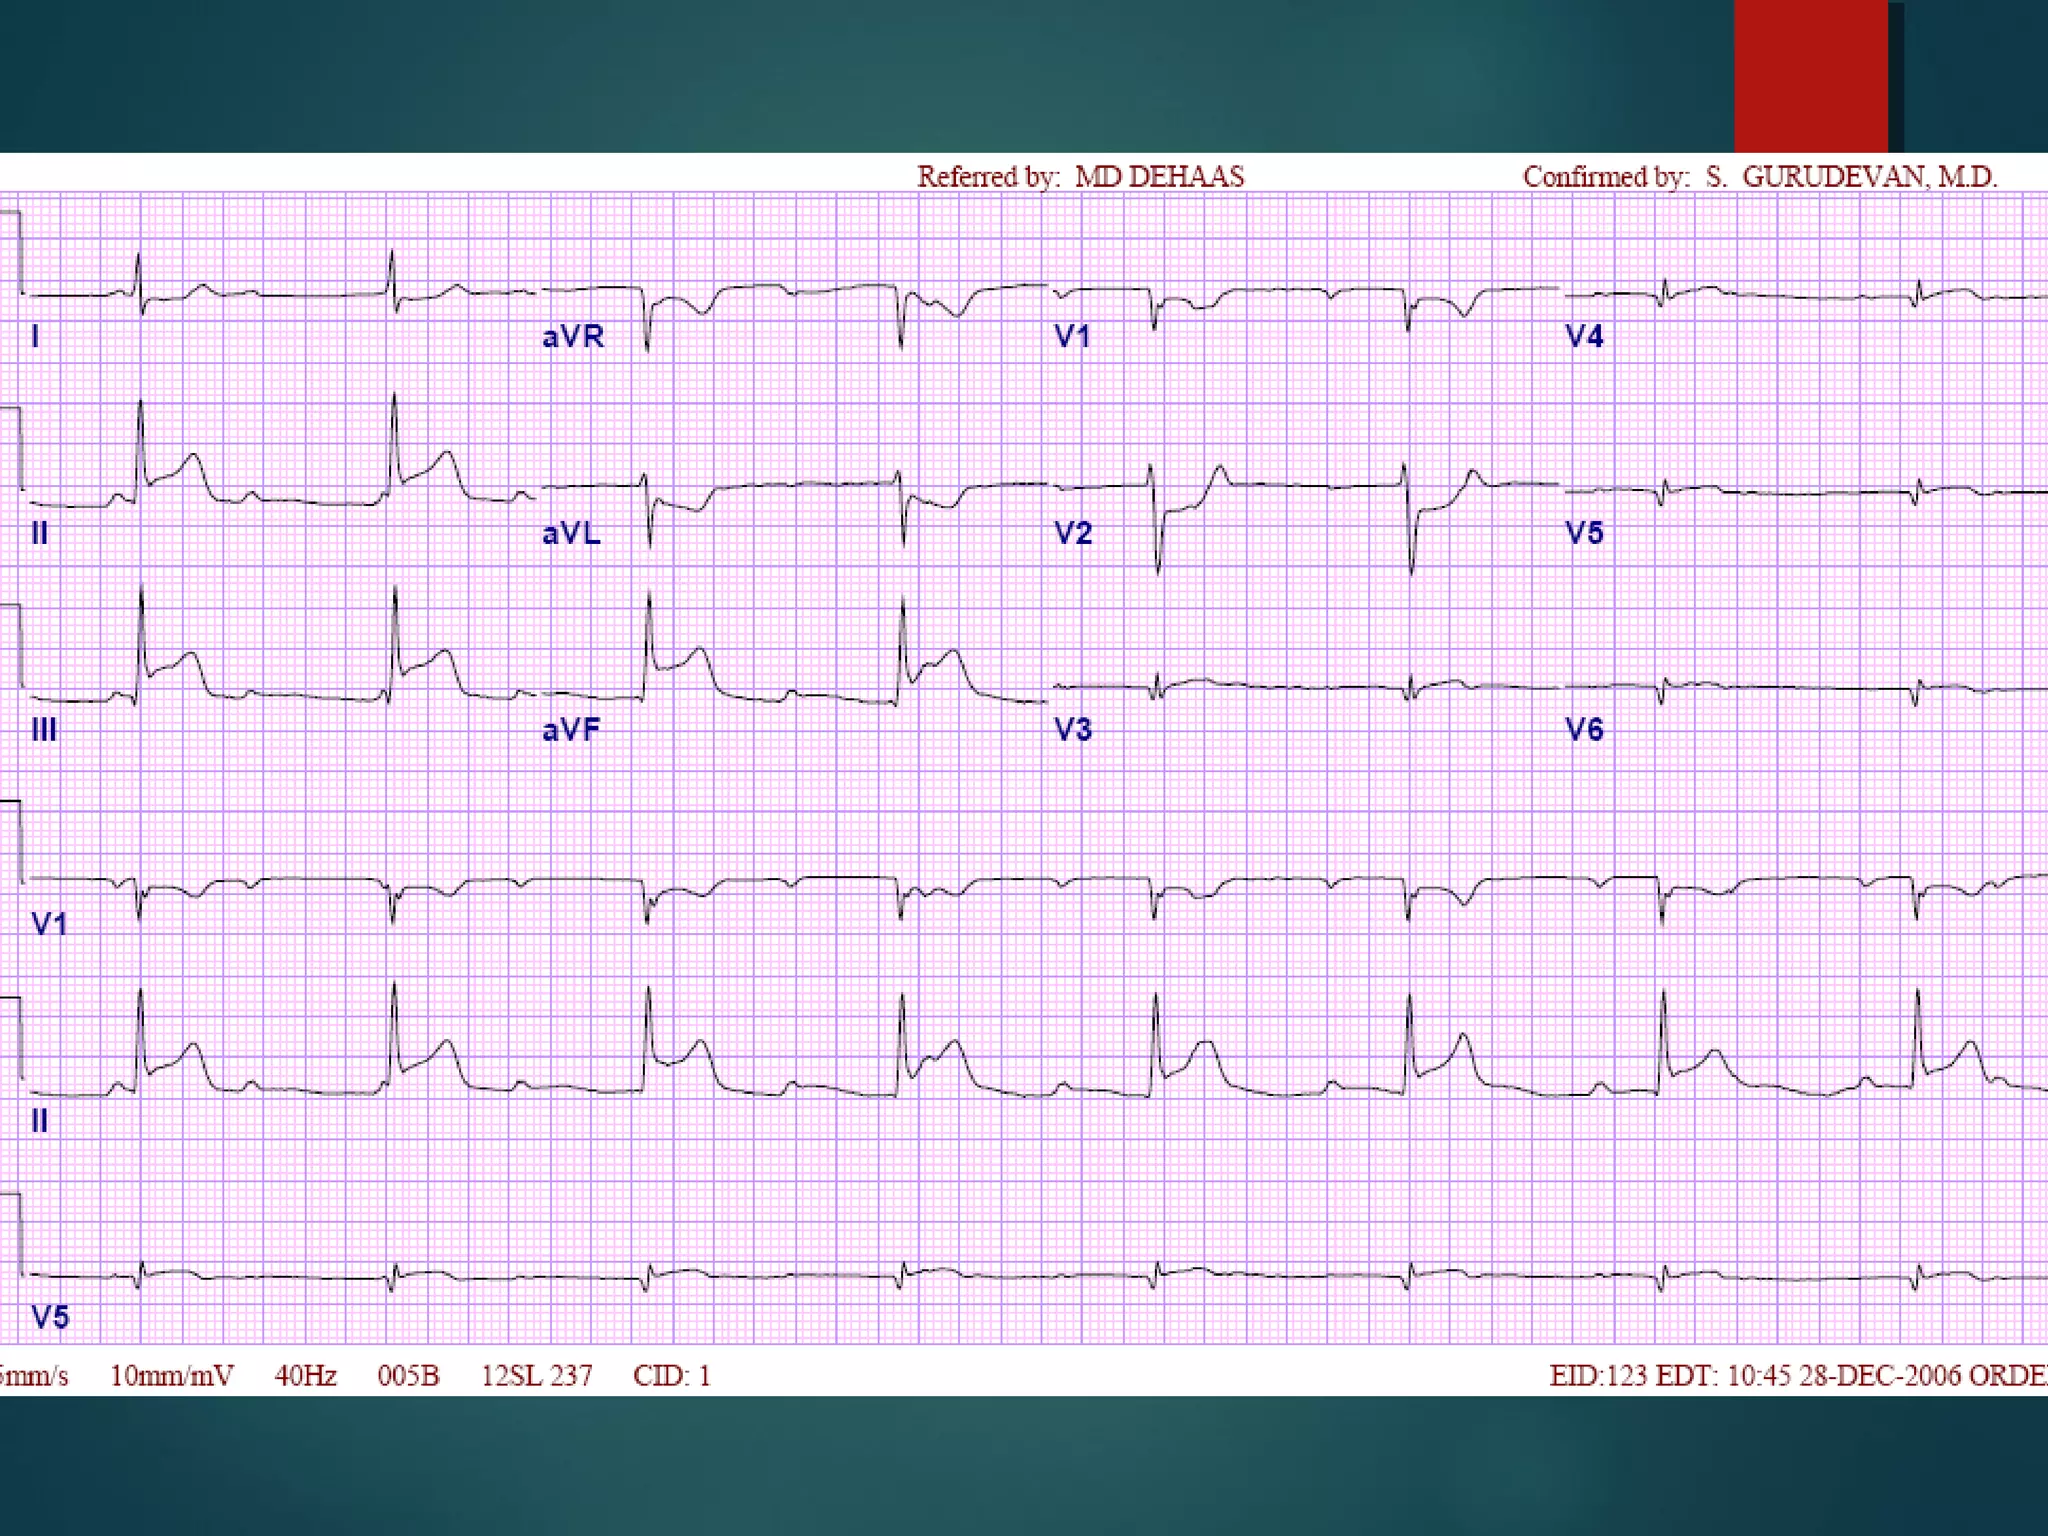Click the aVF lead label
Viewport: 2048px width, 1536px height.
(571, 730)
